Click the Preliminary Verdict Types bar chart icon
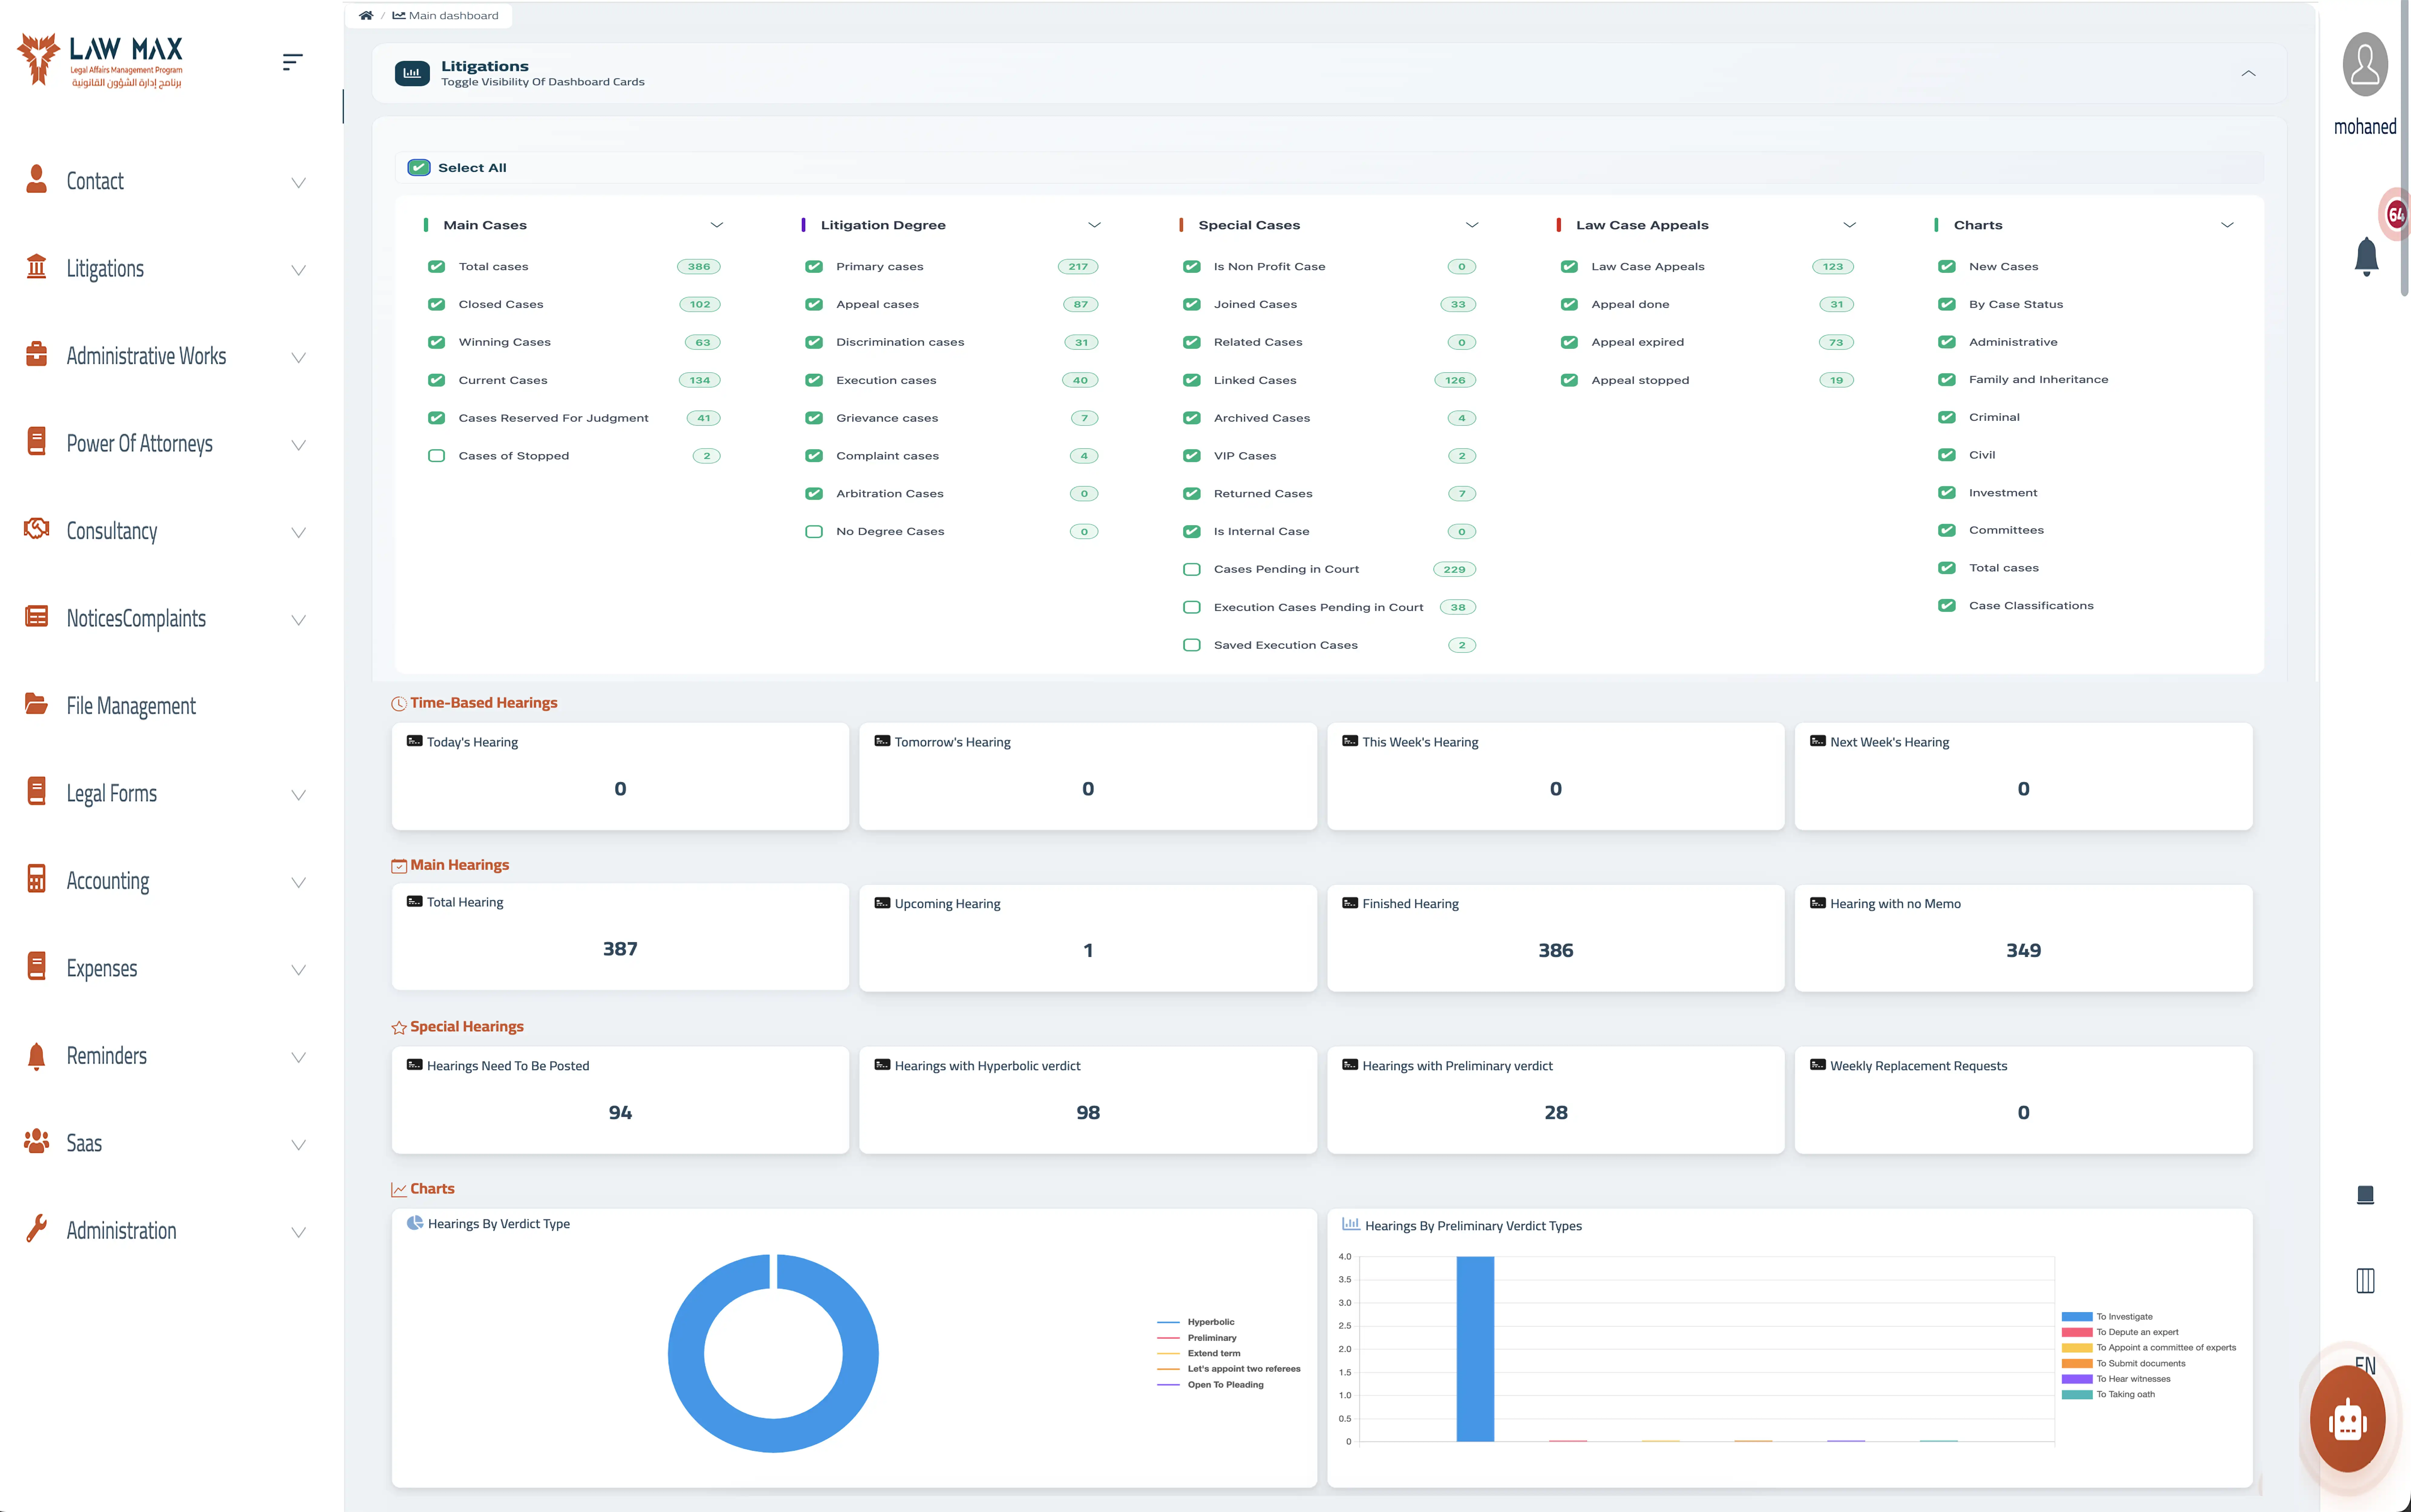Viewport: 2411px width, 1512px height. (x=1351, y=1224)
